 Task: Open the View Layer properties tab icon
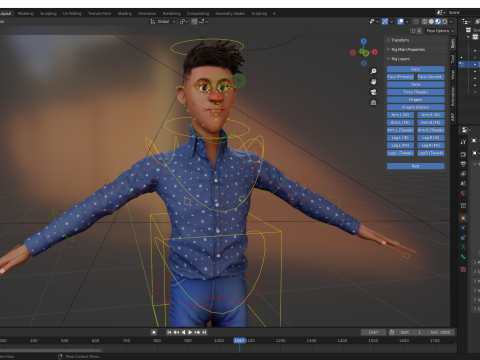(463, 174)
